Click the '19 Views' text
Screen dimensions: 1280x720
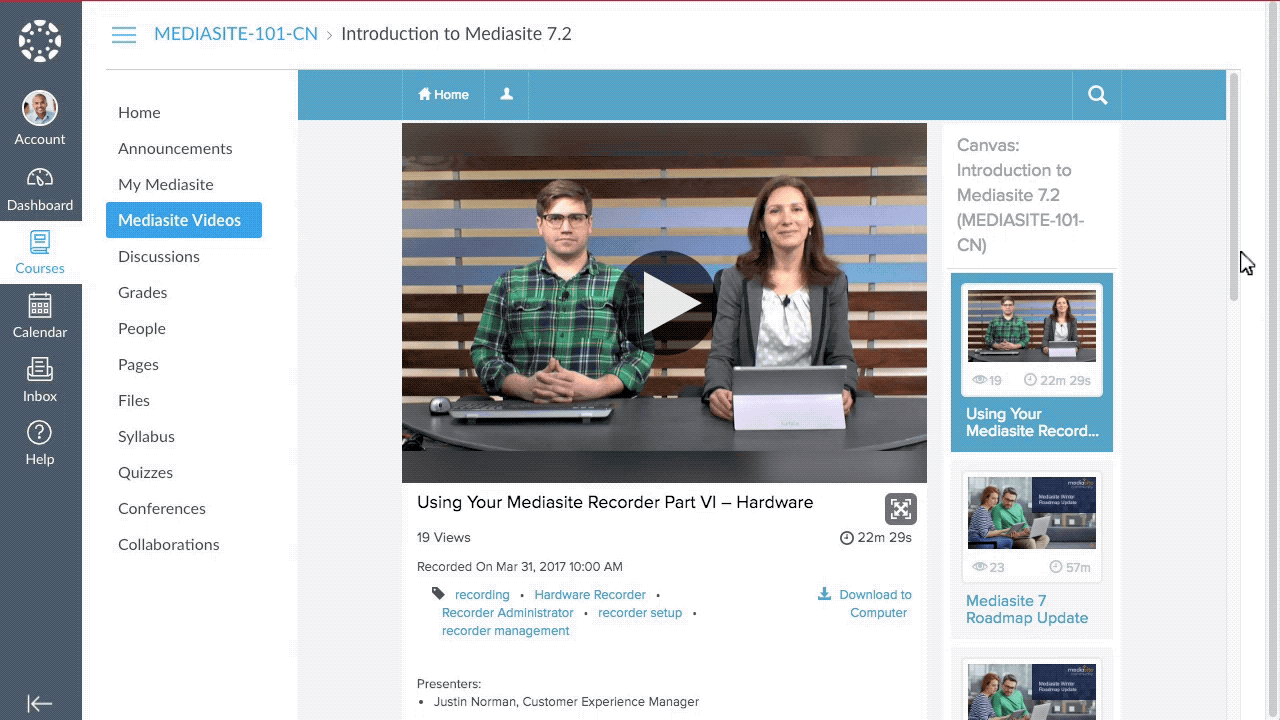(x=443, y=538)
